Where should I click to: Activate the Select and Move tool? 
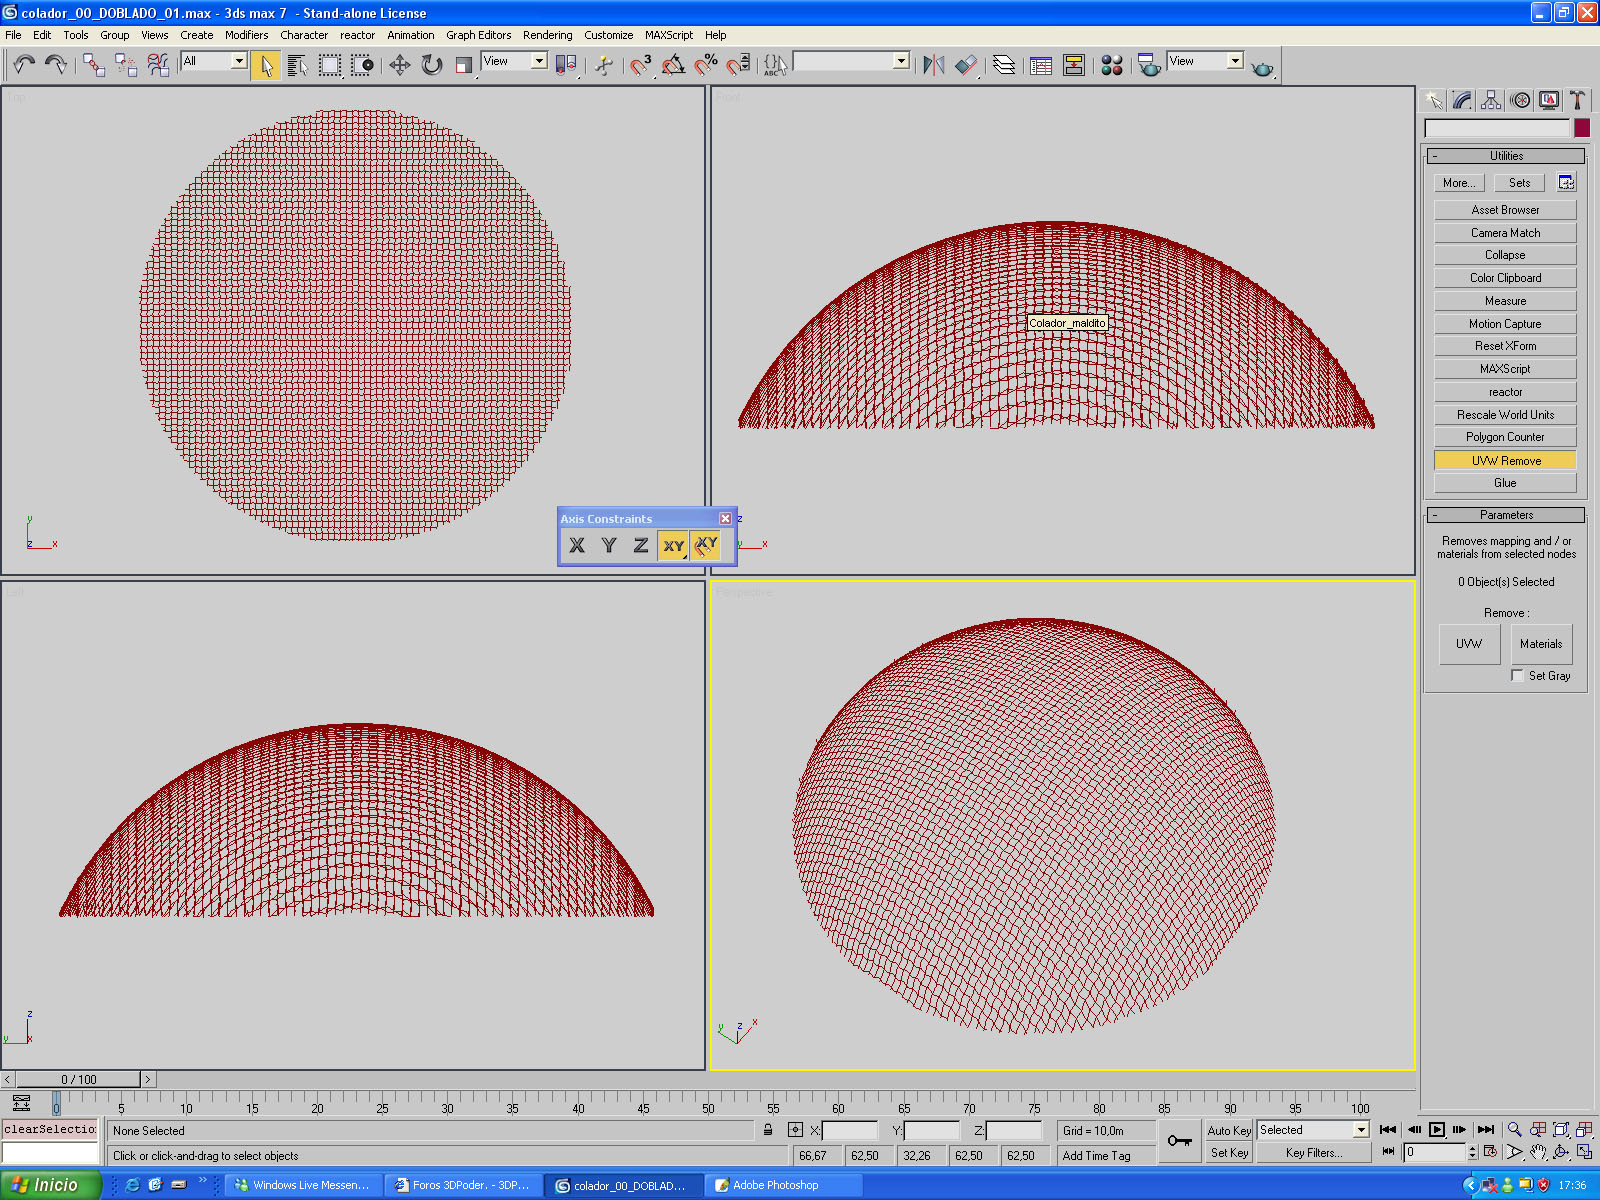coord(400,65)
